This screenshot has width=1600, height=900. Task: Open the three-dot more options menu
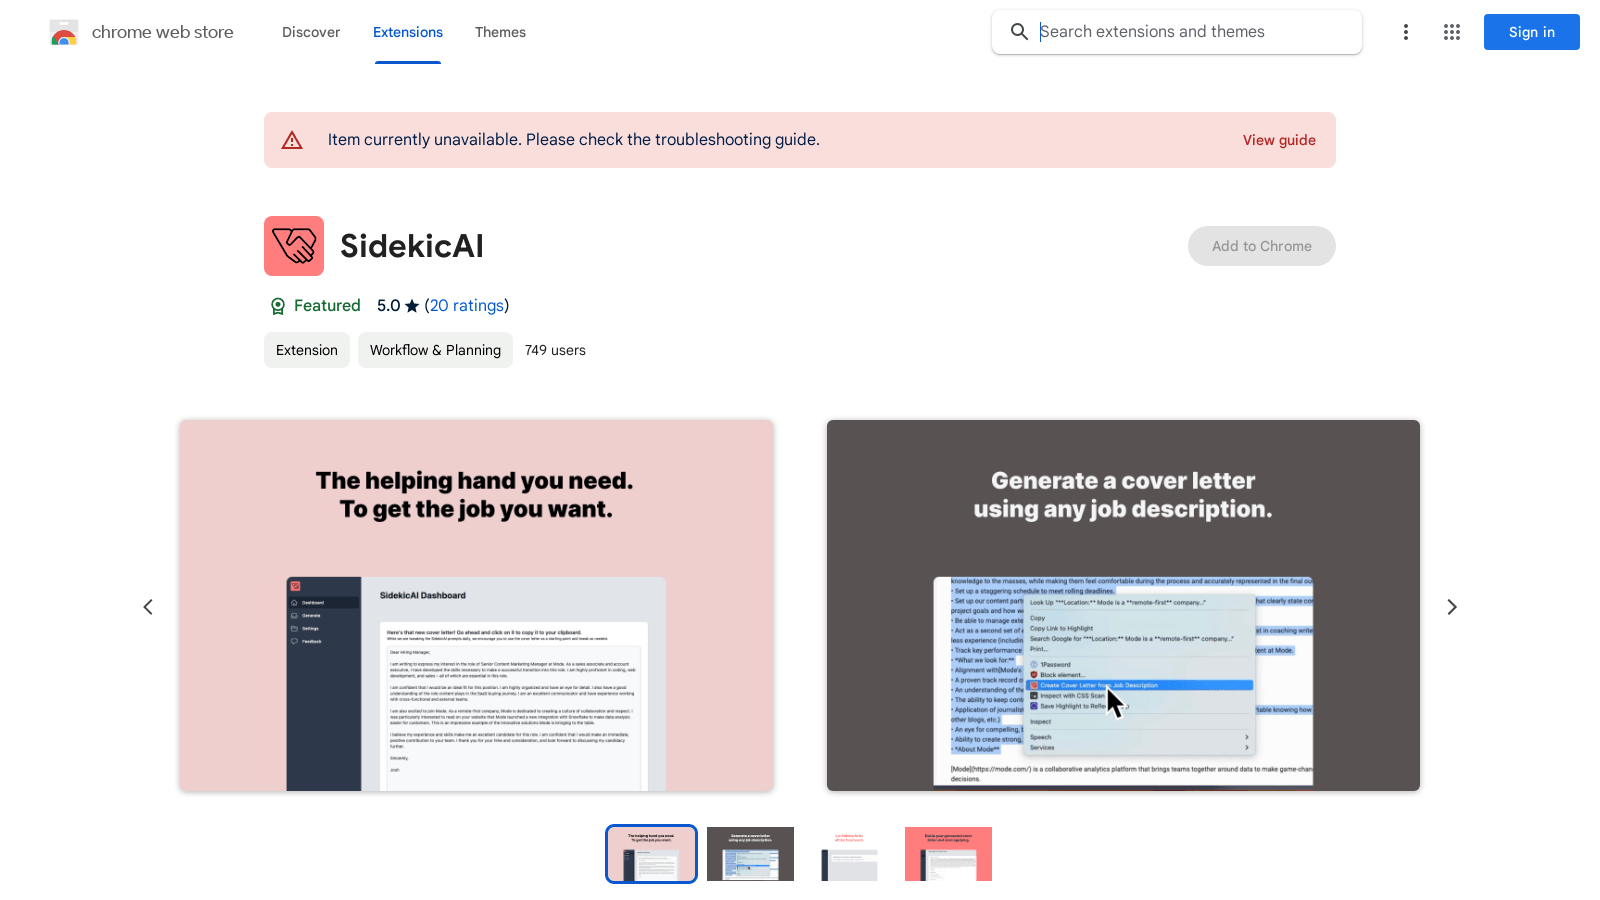pyautogui.click(x=1406, y=32)
